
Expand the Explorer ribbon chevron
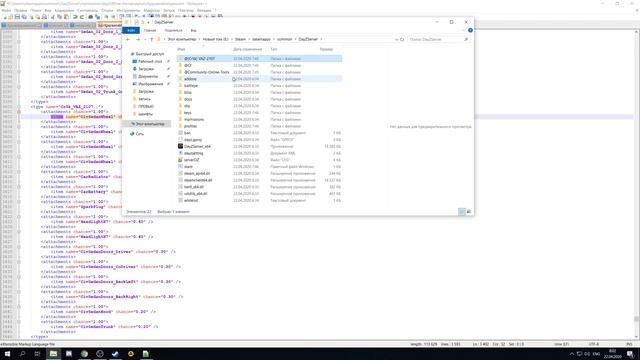(464, 30)
